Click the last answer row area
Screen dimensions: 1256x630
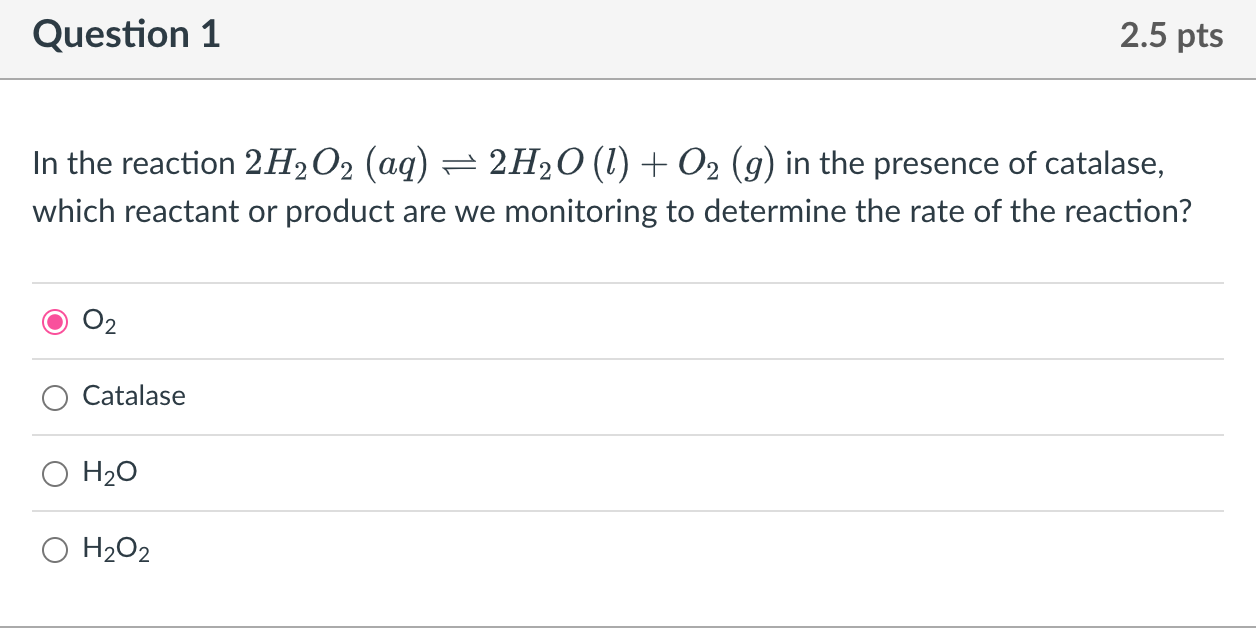point(400,549)
